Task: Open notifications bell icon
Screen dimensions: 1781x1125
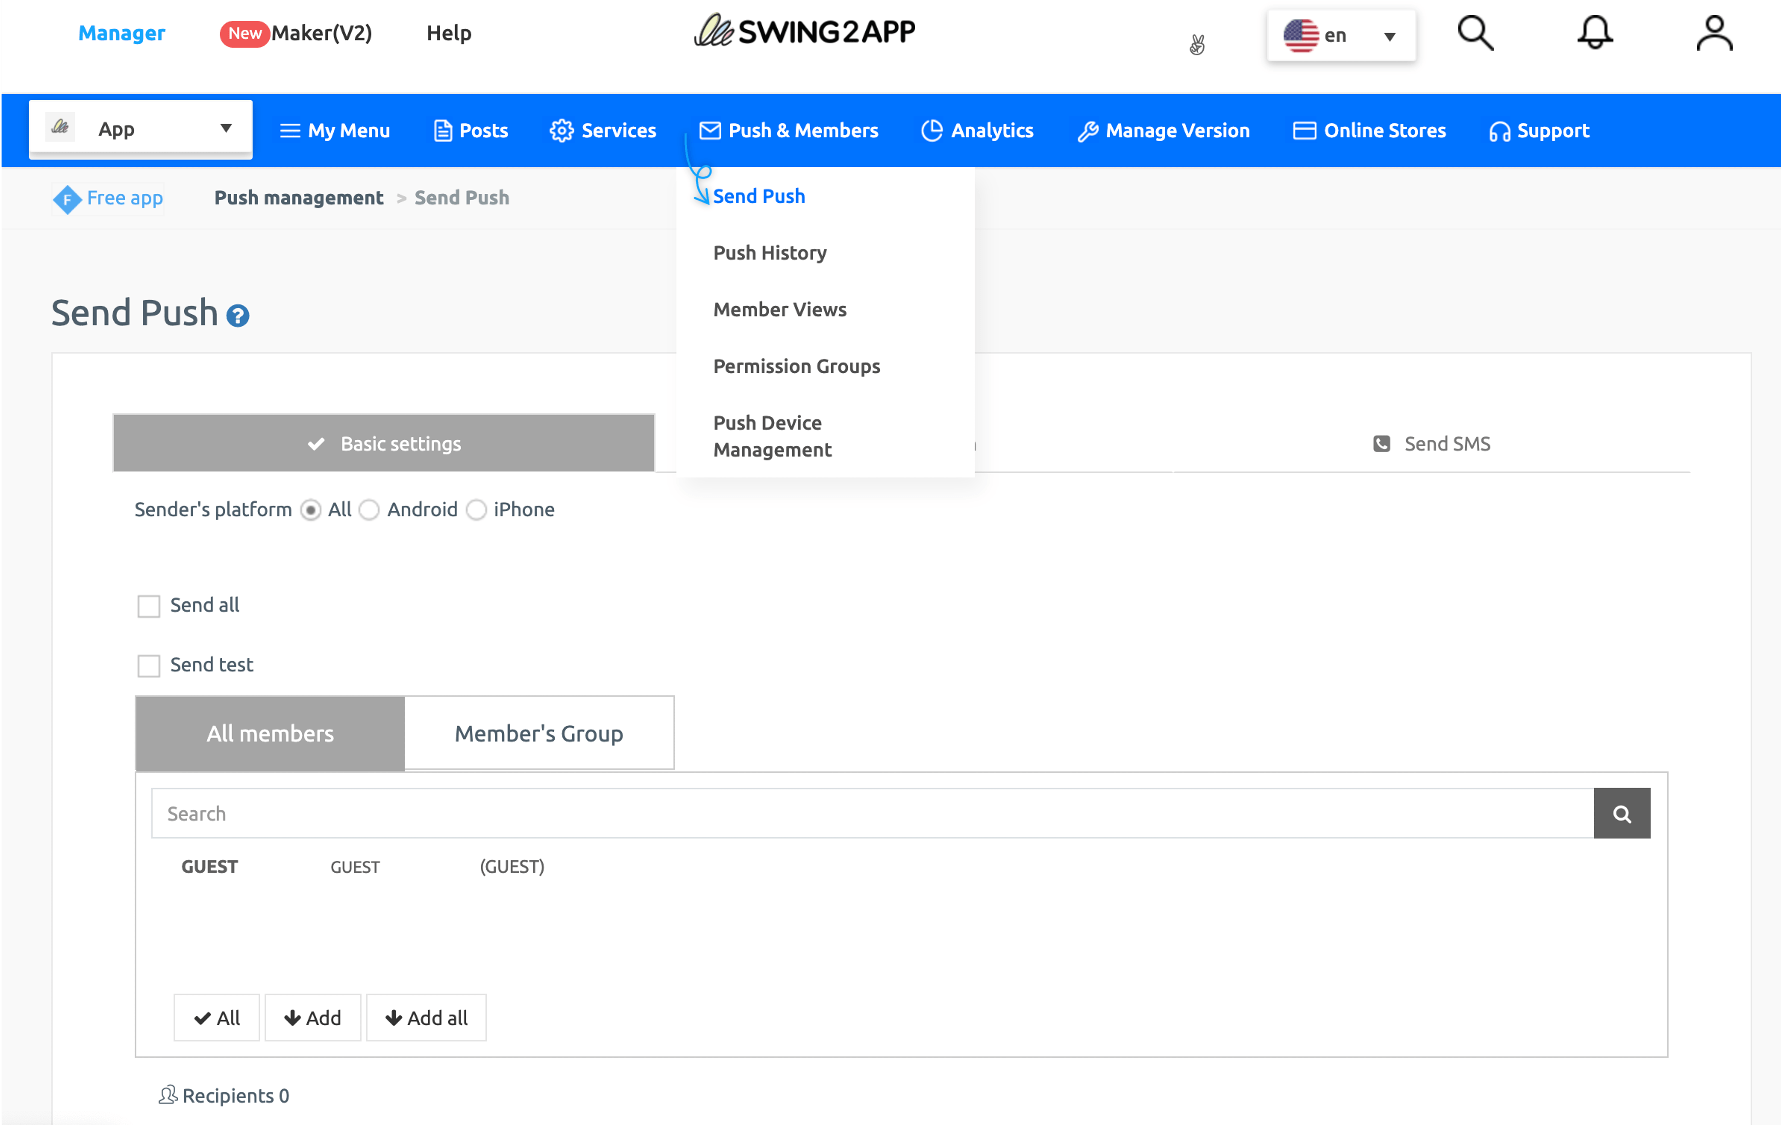Action: [x=1595, y=33]
